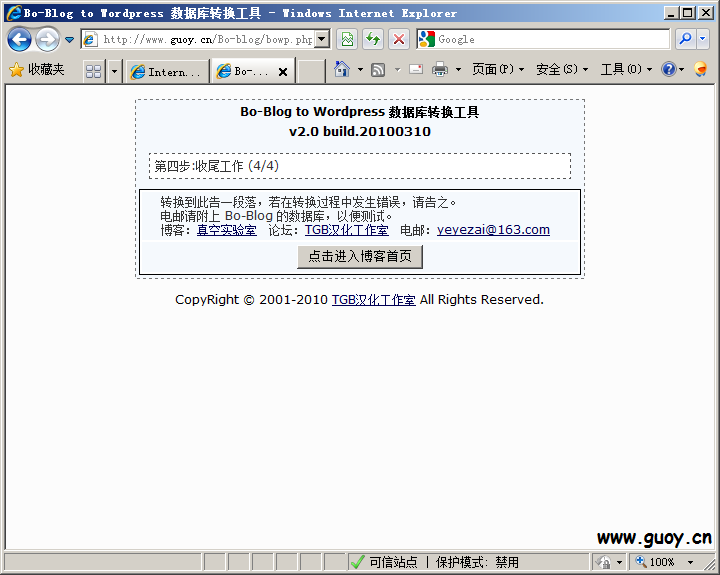Screen dimensions: 720x575
Task: Switch to the Intern... tab
Action: pos(166,72)
